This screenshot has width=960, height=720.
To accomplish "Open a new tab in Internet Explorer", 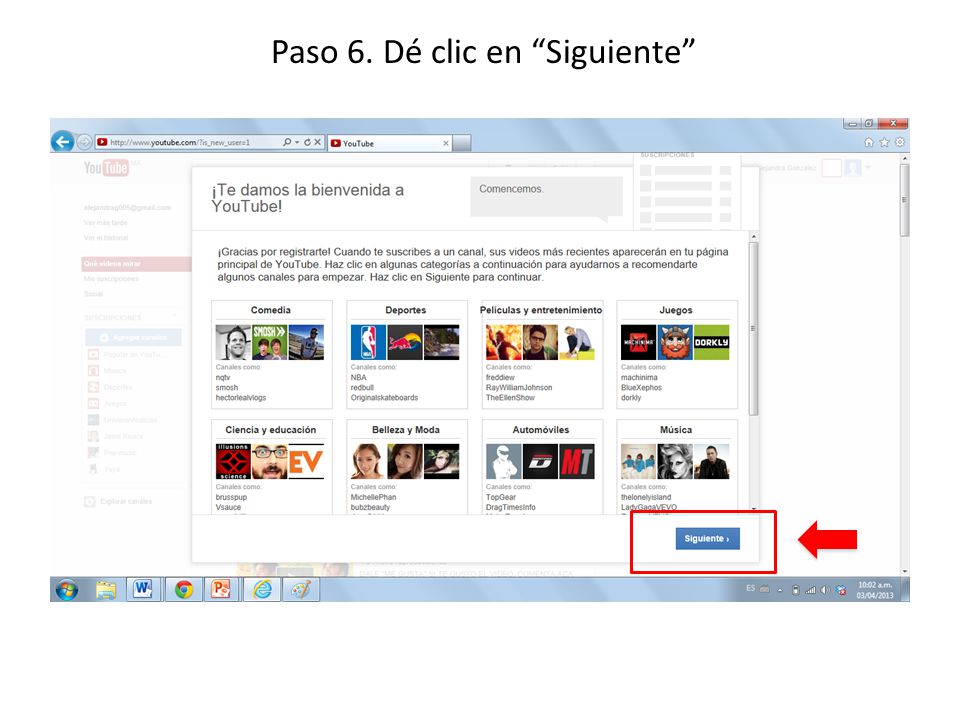I will (x=462, y=143).
